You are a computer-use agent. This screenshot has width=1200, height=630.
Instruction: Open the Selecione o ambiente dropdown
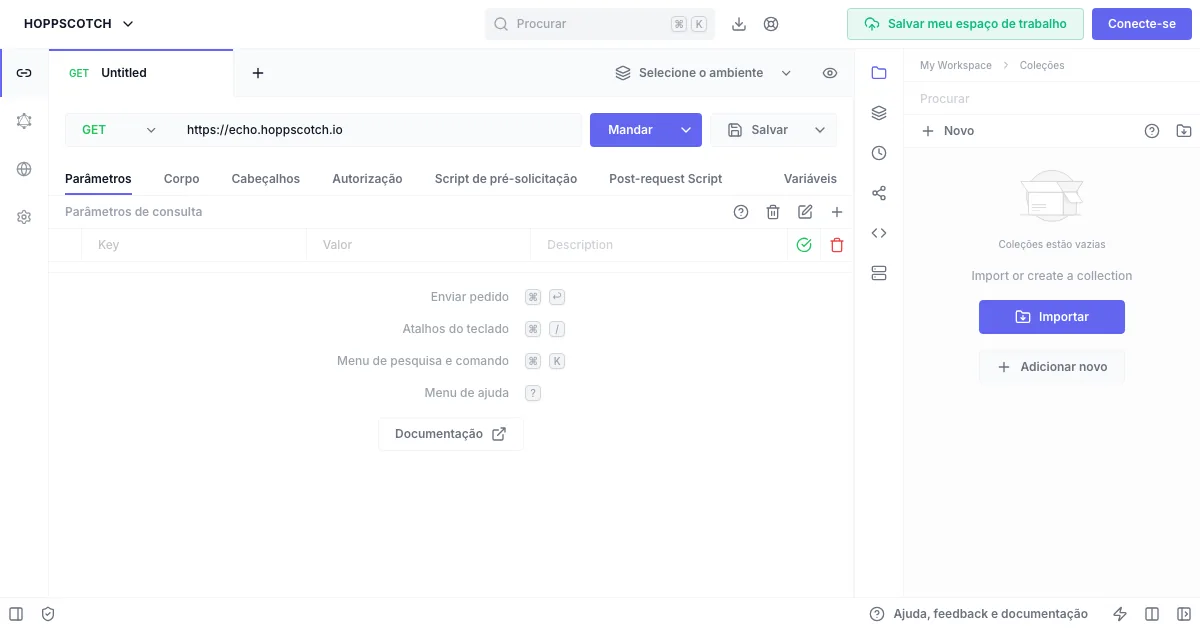coord(703,73)
